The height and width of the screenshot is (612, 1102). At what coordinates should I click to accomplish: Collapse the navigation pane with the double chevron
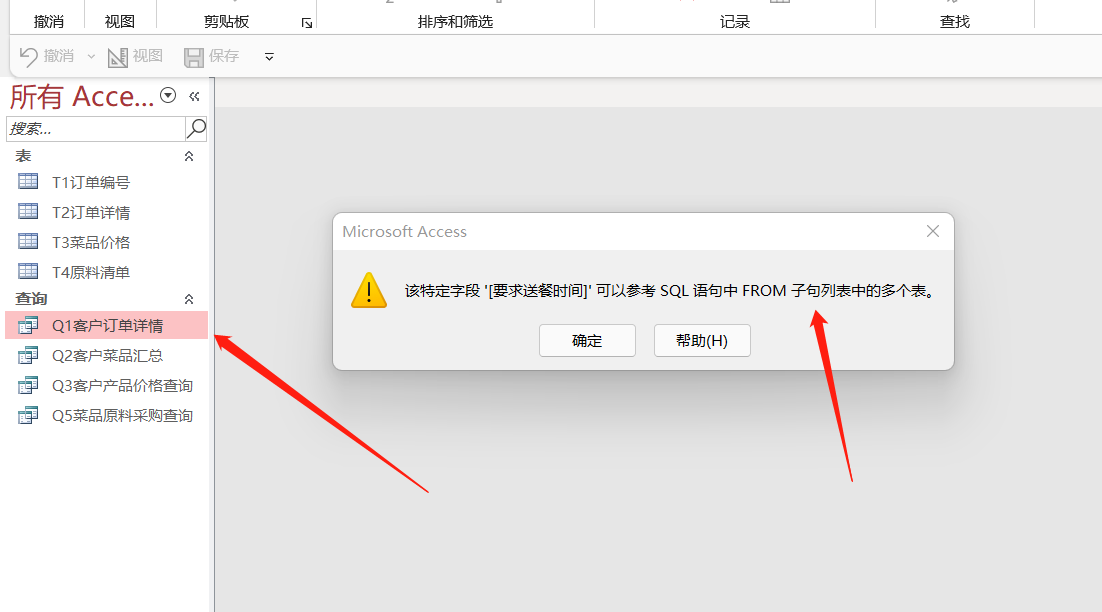coord(195,96)
